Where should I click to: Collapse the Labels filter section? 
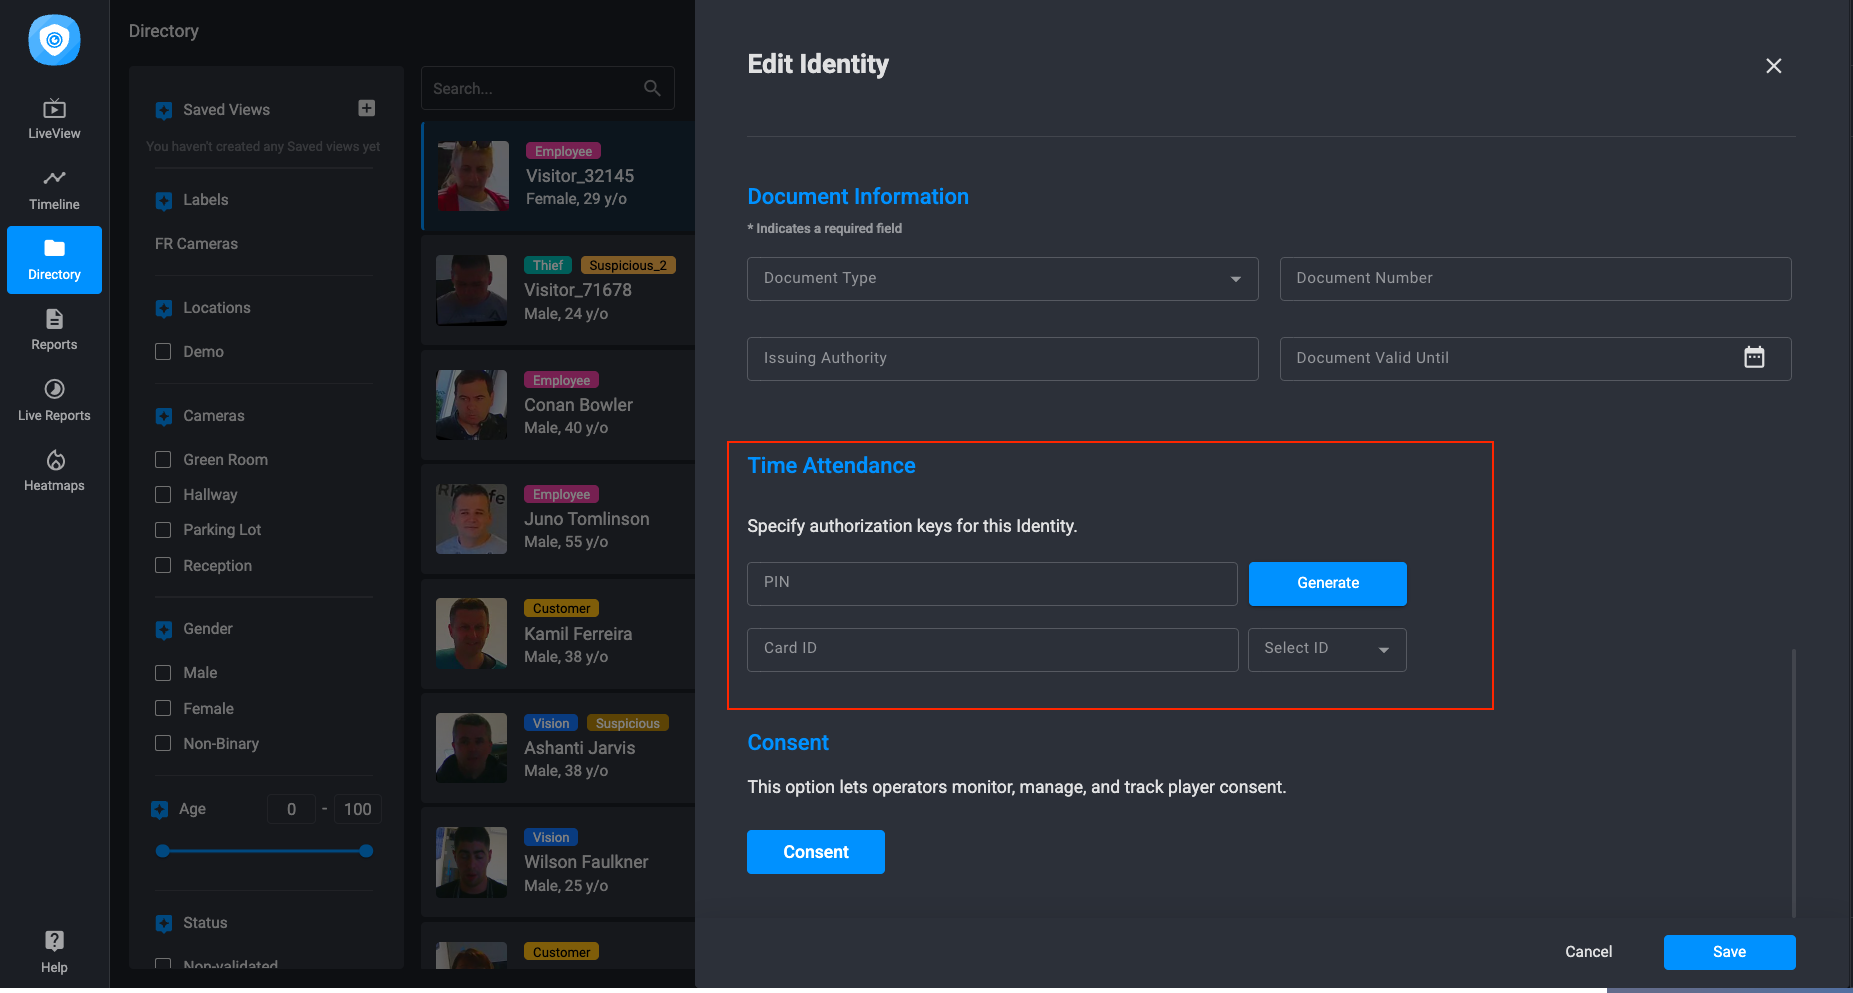[x=164, y=201]
